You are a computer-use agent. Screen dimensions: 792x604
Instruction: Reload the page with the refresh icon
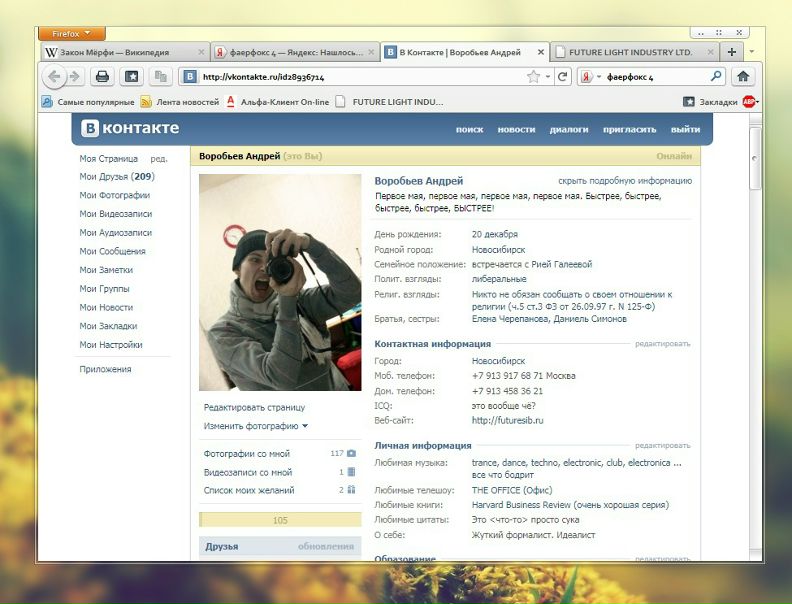pyautogui.click(x=563, y=76)
